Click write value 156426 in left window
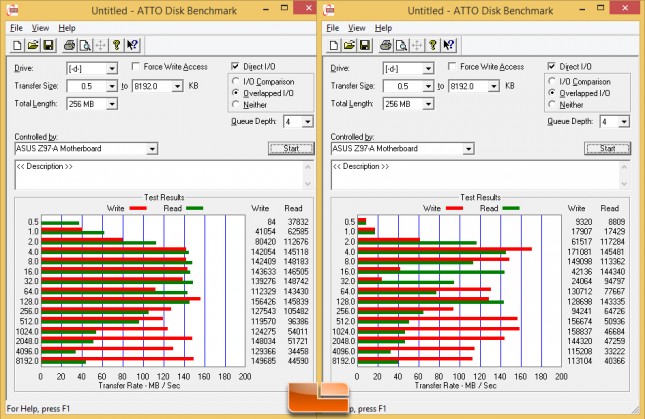Viewport: 645px width, 419px height. coord(263,301)
